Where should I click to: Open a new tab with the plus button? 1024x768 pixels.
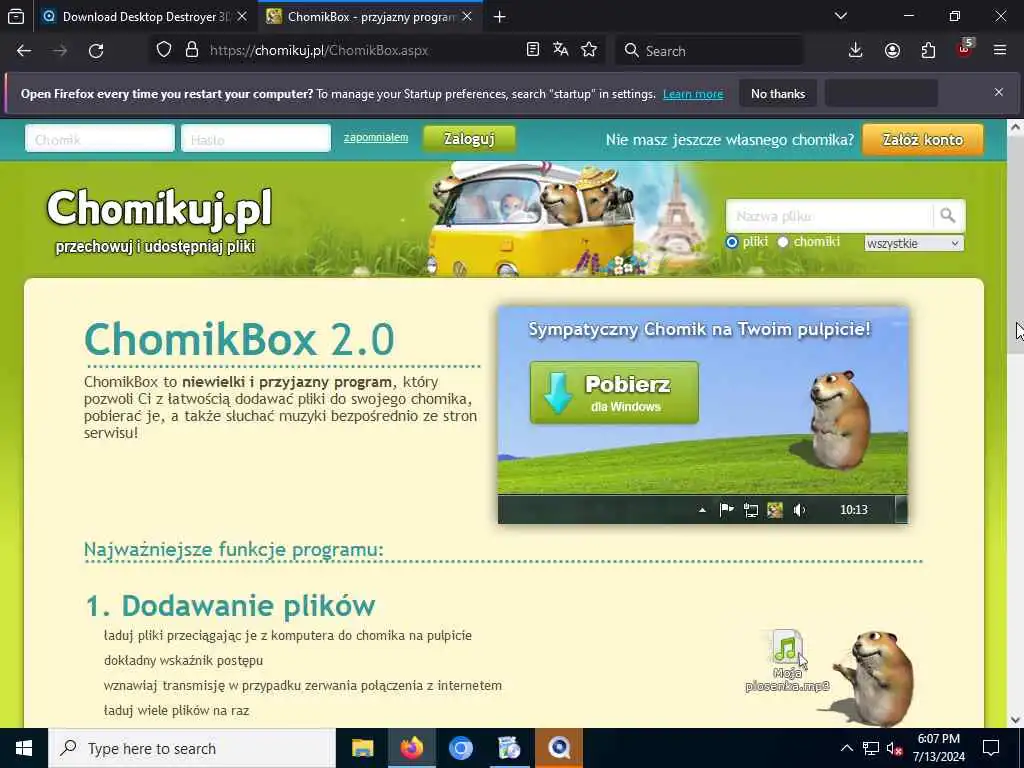click(x=500, y=17)
